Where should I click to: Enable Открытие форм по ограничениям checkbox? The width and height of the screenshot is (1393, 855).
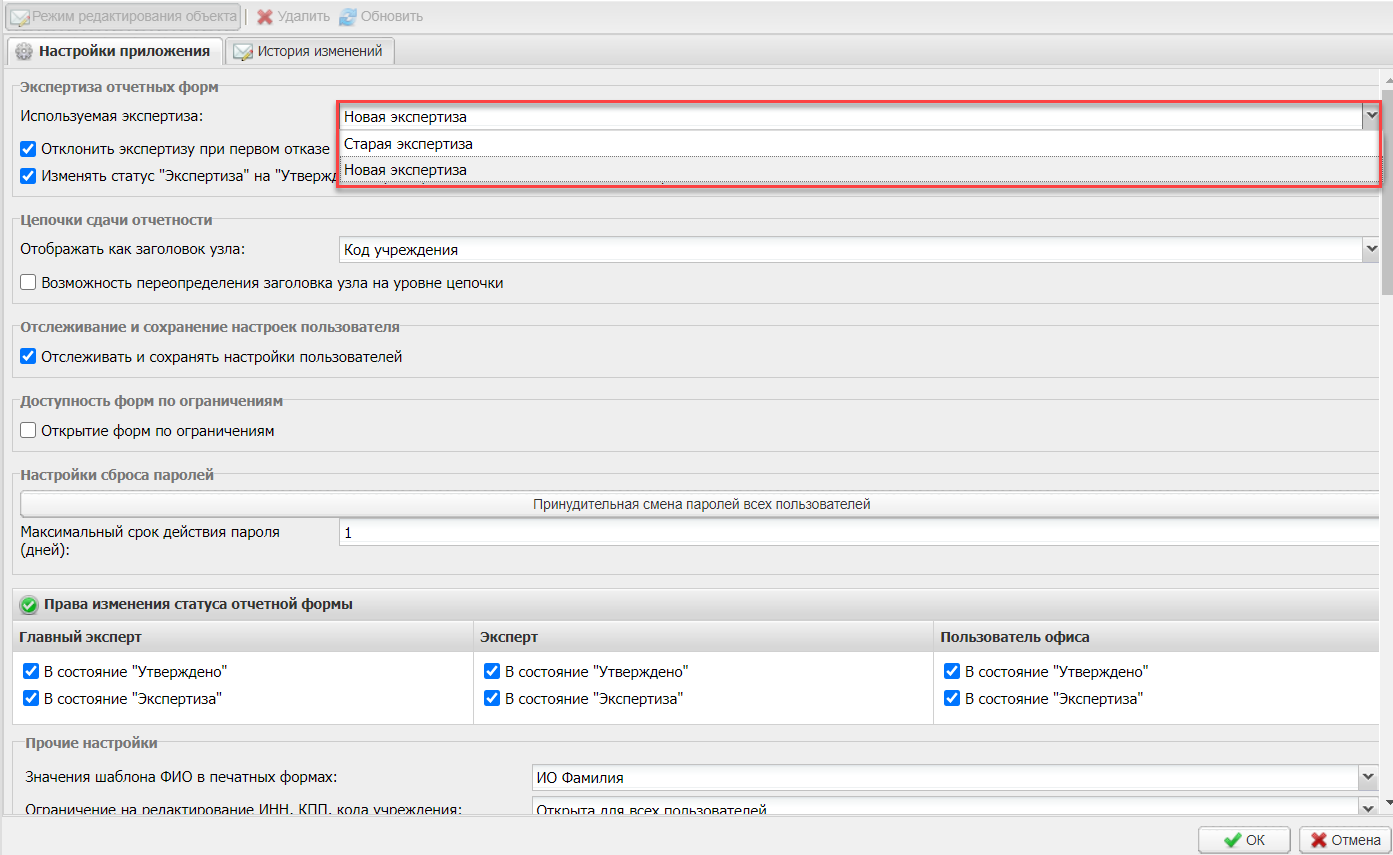(x=29, y=432)
